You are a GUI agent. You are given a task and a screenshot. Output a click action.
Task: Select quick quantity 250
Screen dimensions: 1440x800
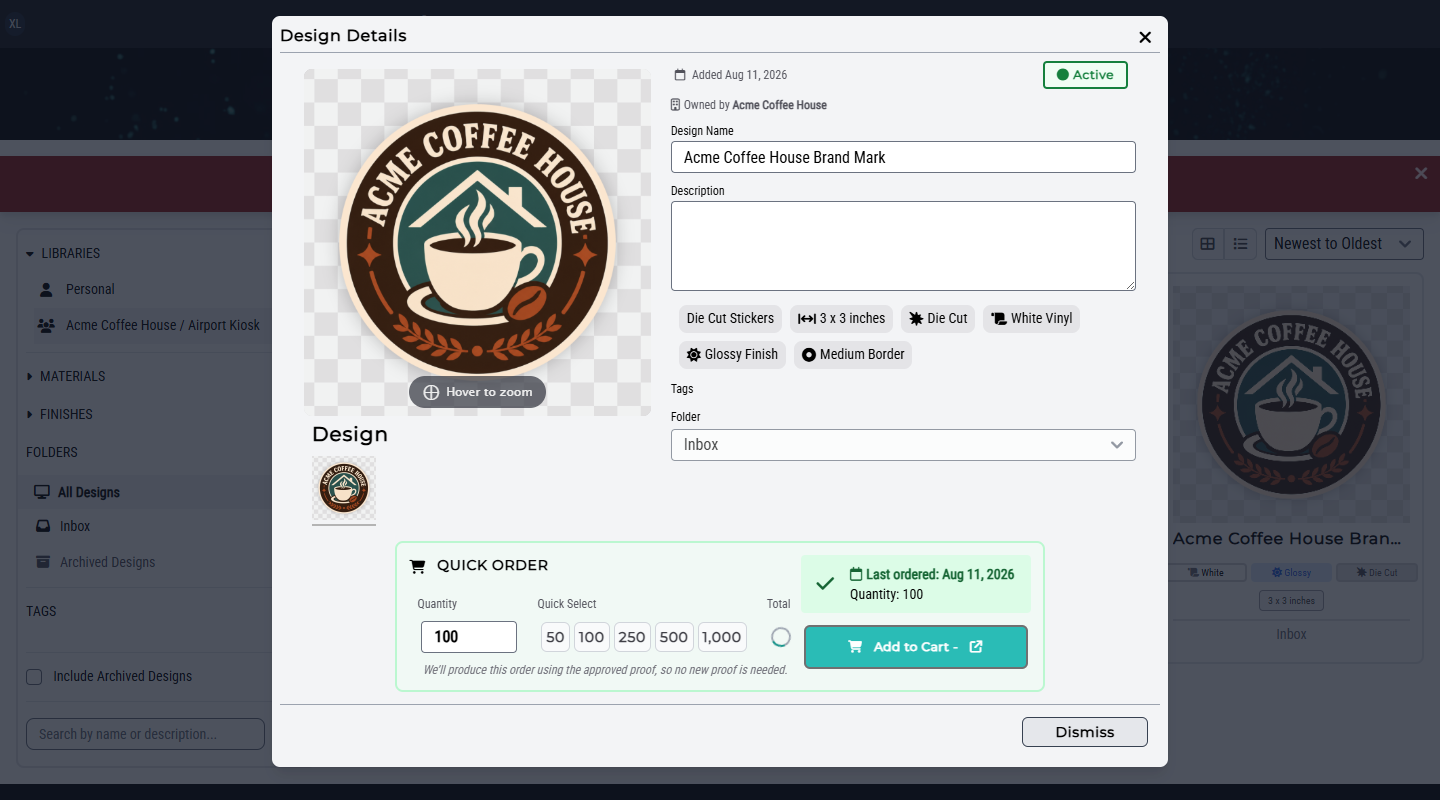pyautogui.click(x=632, y=637)
